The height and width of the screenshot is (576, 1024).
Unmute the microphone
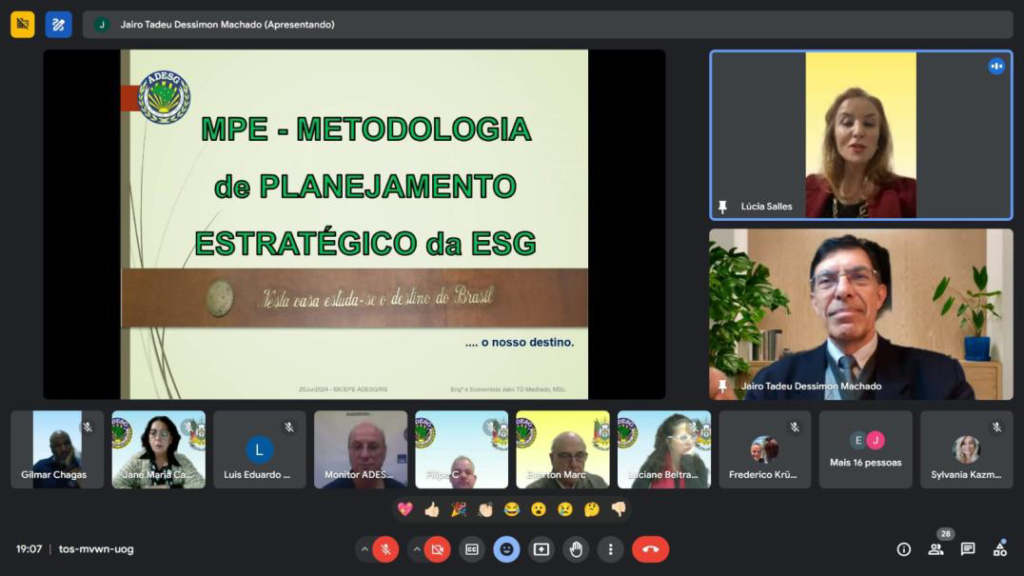(x=385, y=549)
